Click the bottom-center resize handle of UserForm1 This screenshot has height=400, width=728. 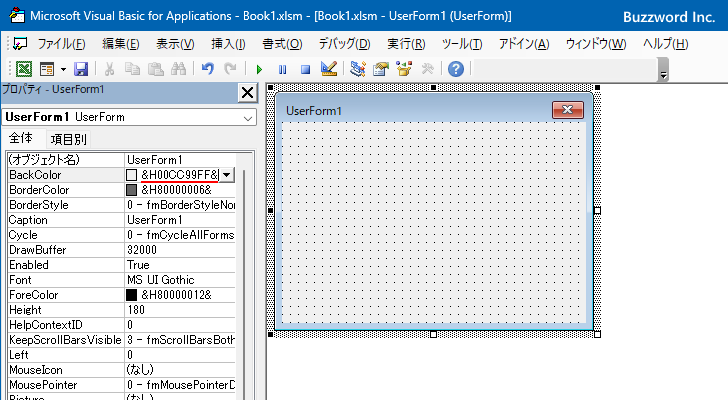click(433, 334)
